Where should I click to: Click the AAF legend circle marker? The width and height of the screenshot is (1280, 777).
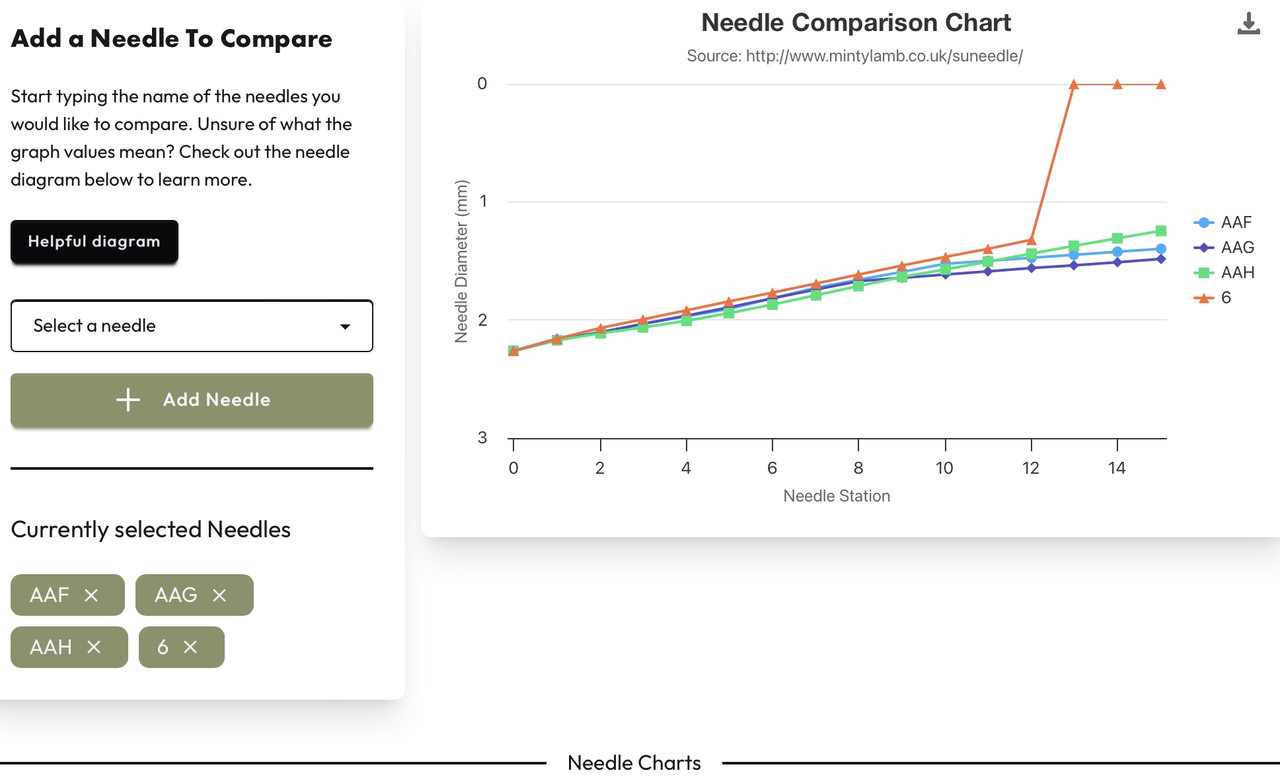click(1204, 223)
